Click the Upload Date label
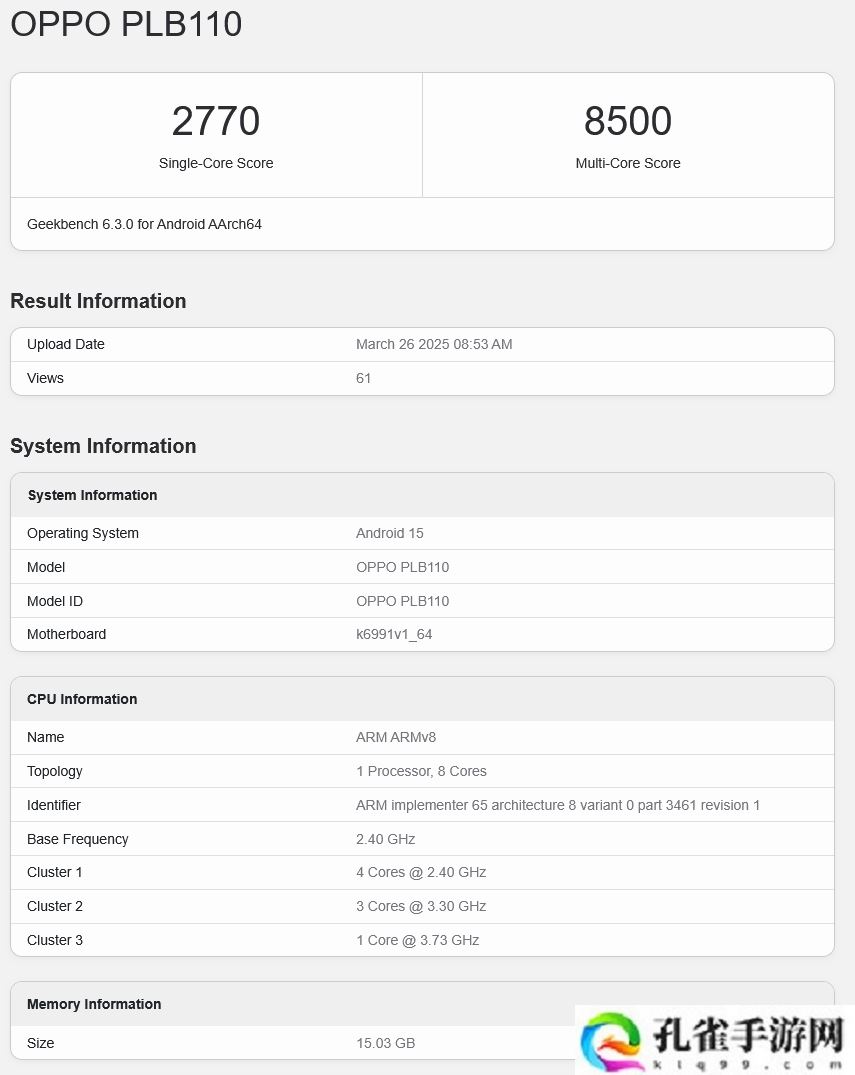 (66, 344)
